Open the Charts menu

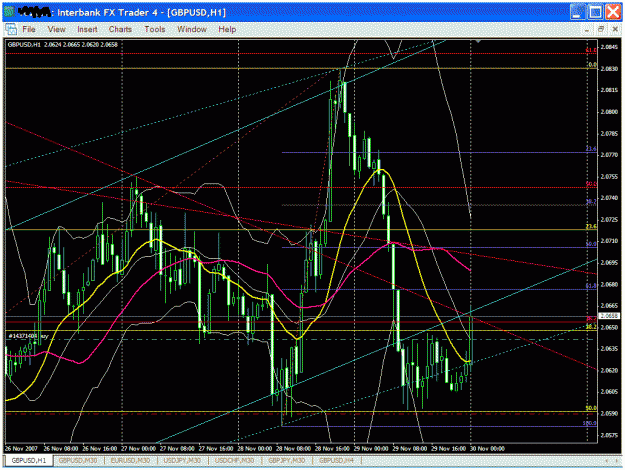(120, 29)
